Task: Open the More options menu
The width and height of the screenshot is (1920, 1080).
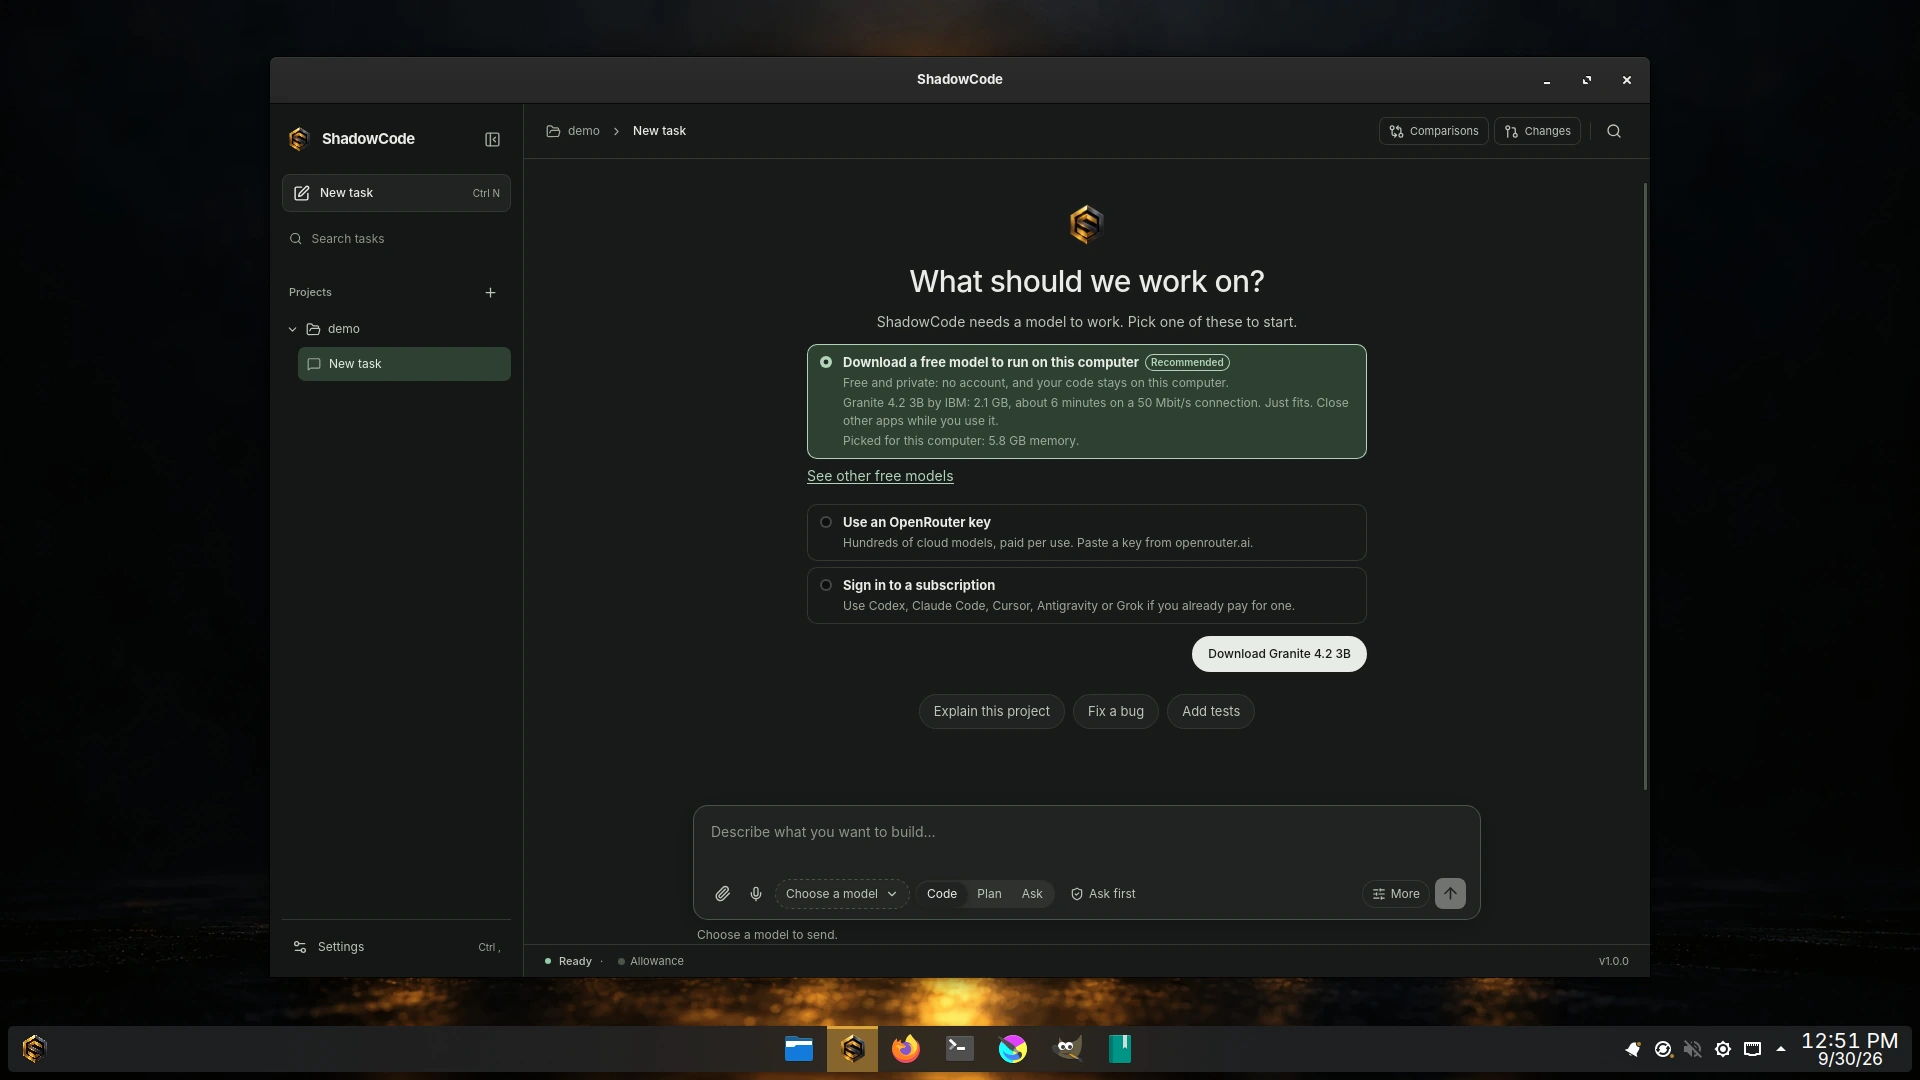Action: point(1395,894)
